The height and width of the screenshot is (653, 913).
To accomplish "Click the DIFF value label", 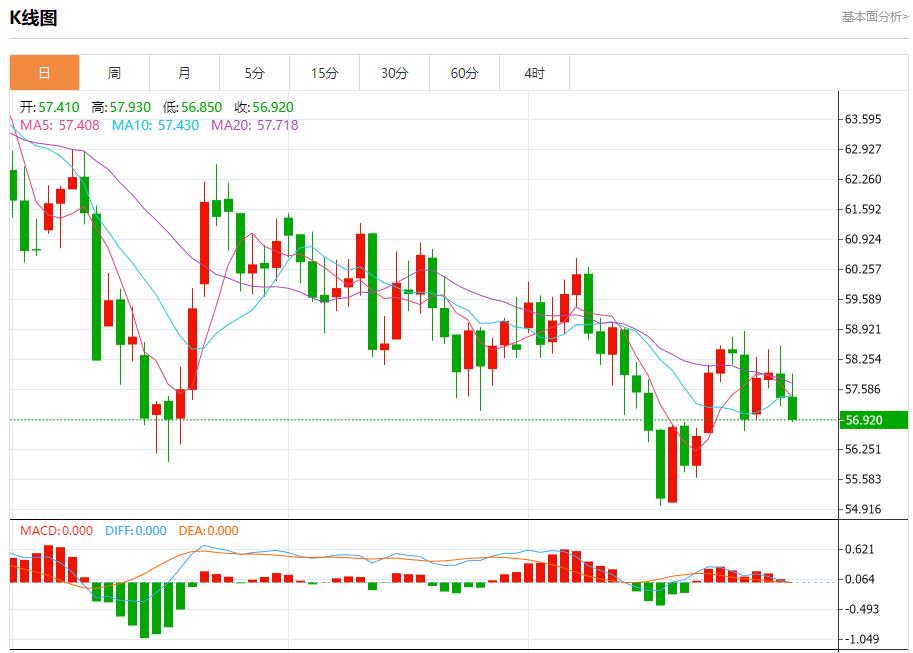I will 136,531.
